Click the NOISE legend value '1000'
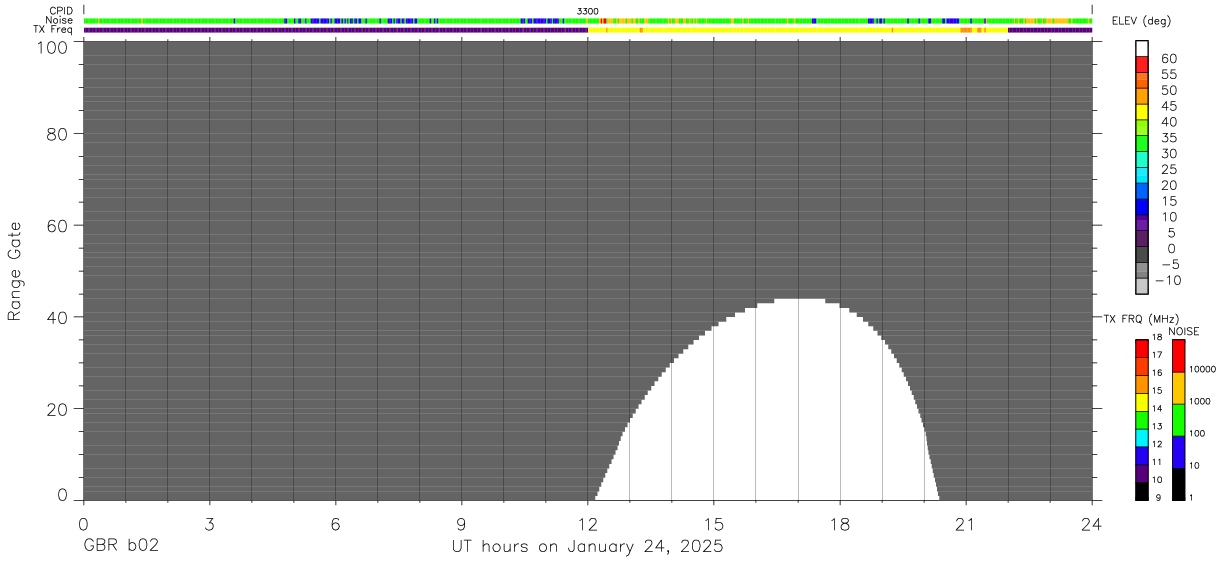1228x567 pixels. [x=1200, y=401]
